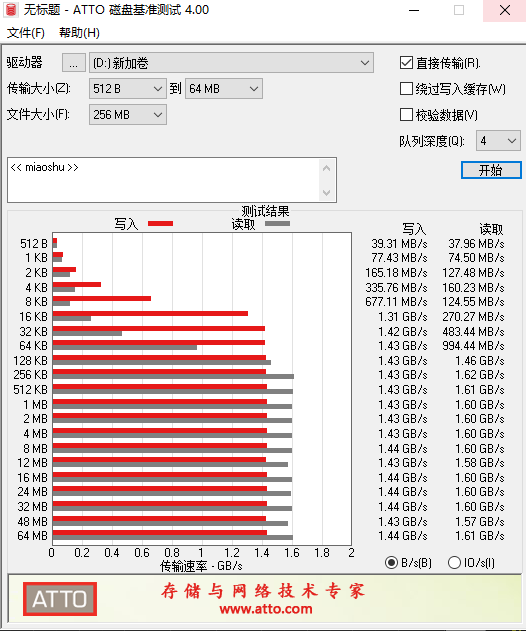526x631 pixels.
Task: Click description box scroll up arrow
Action: click(327, 169)
